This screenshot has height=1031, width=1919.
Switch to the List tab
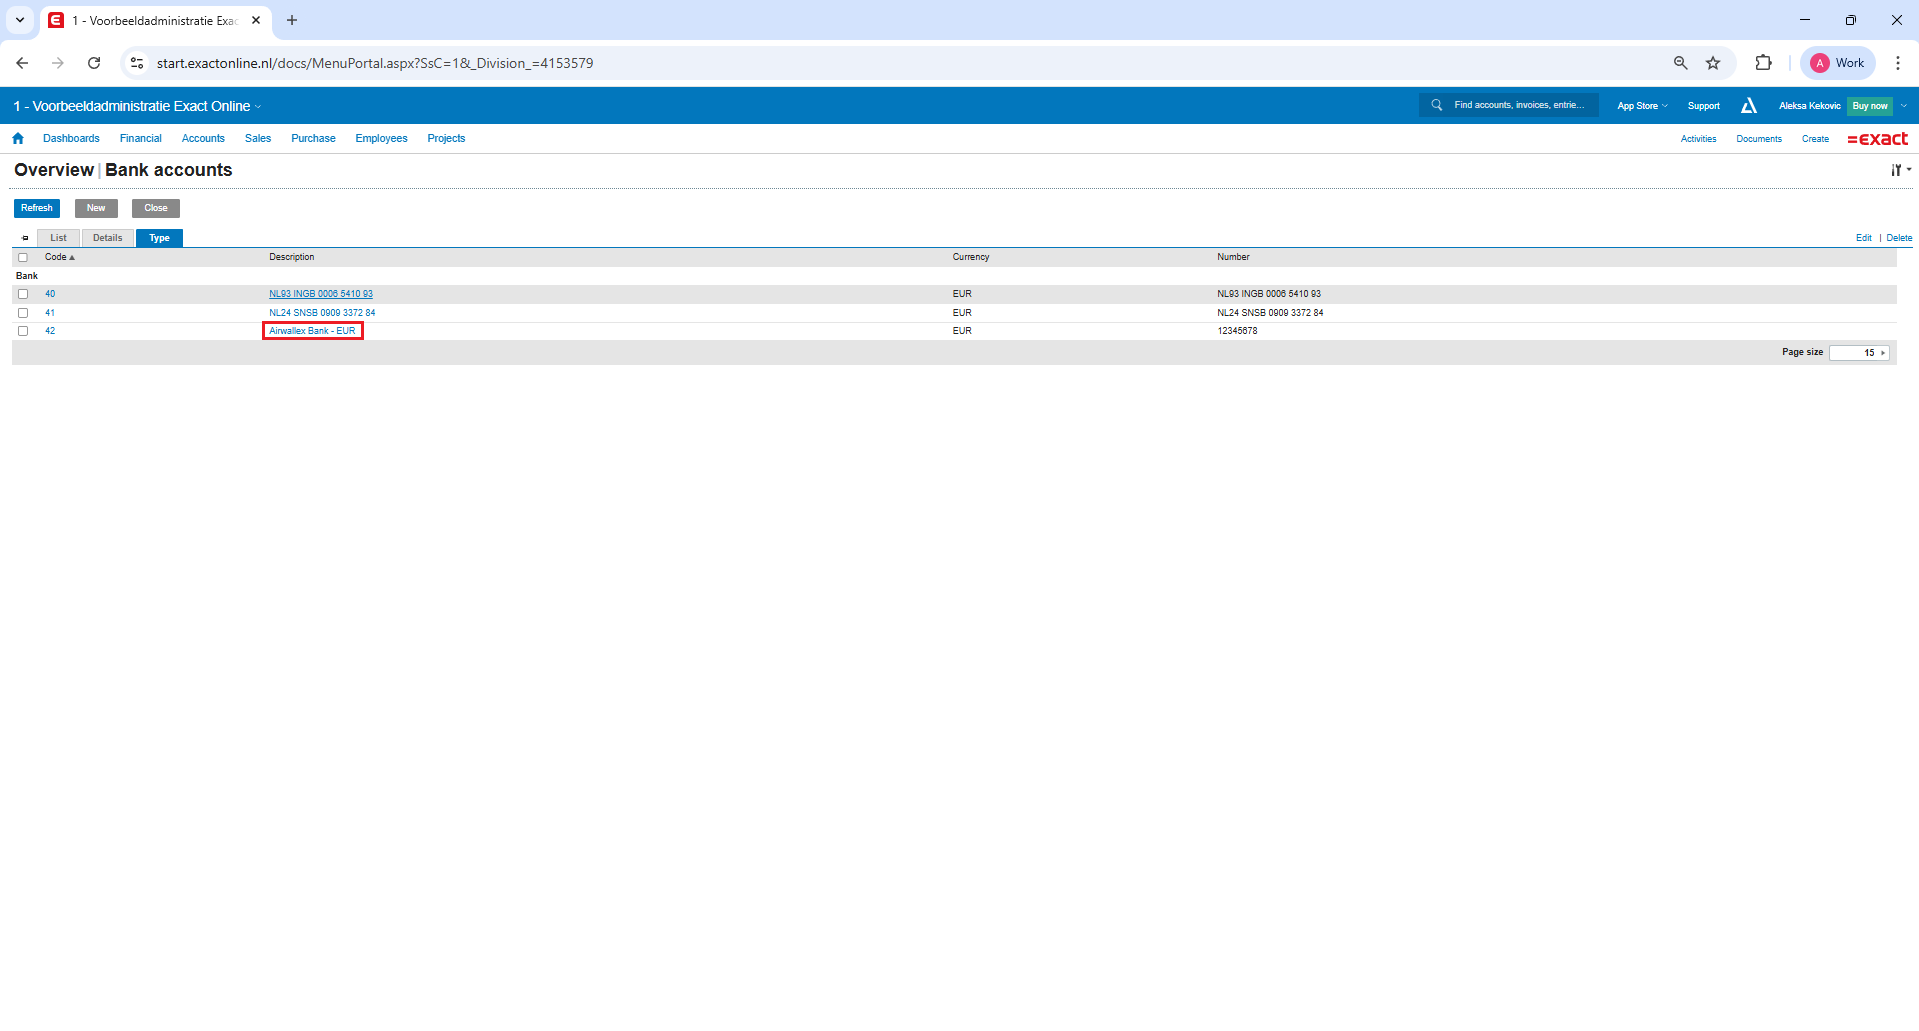(x=59, y=238)
